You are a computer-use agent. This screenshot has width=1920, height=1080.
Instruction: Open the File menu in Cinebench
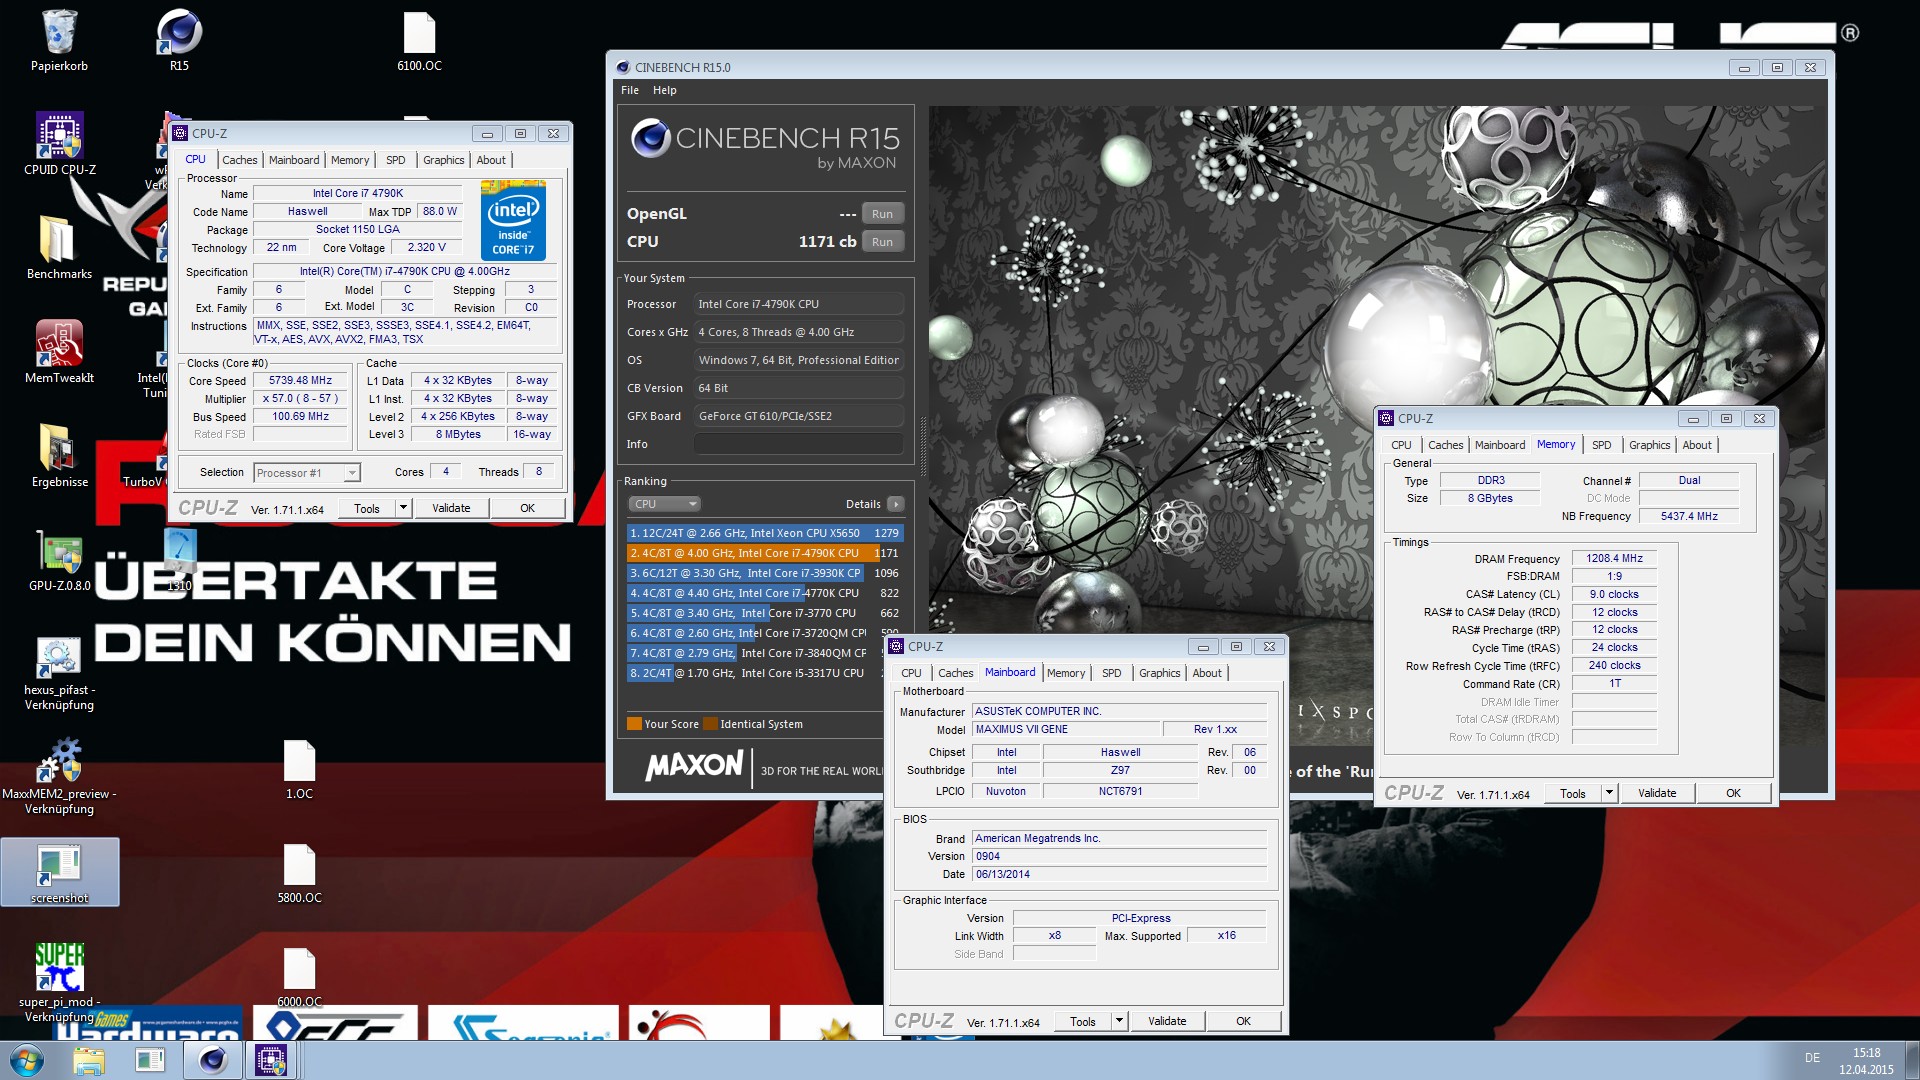pyautogui.click(x=630, y=90)
